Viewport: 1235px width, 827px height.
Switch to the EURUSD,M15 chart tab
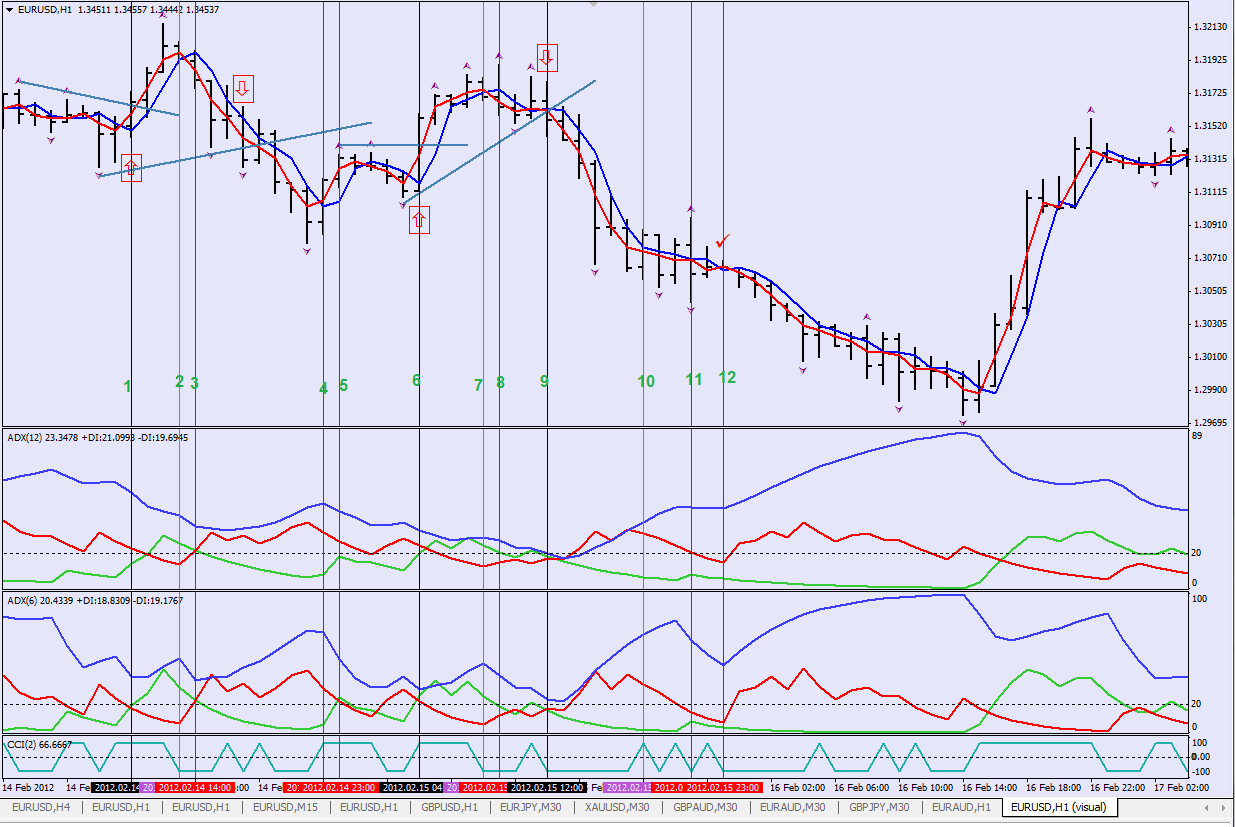(285, 807)
